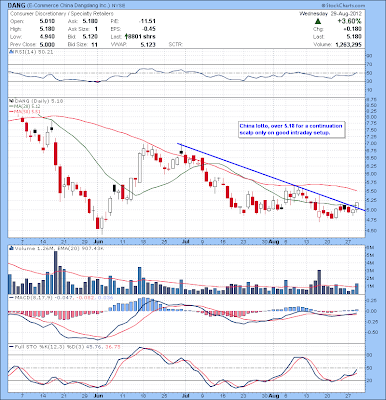
Task: Click the Volume panel legend icon
Action: (x=11, y=248)
